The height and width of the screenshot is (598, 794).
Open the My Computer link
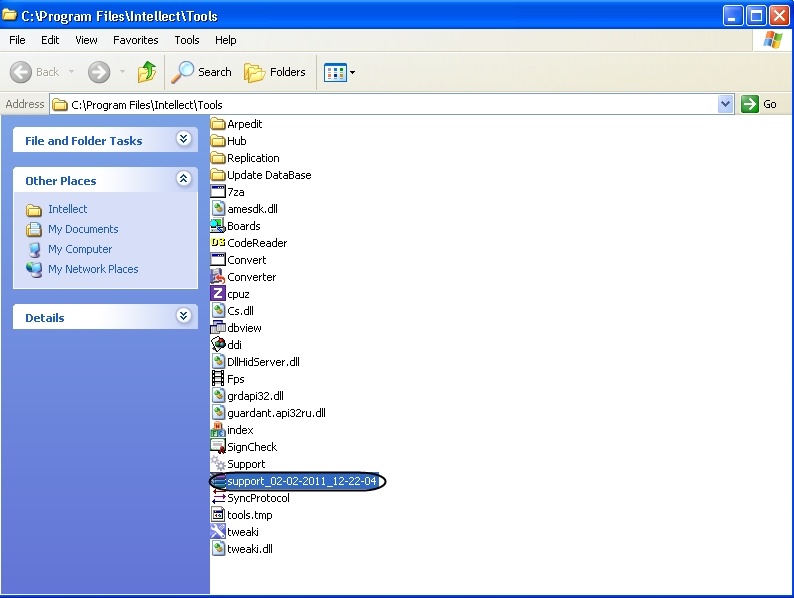[x=80, y=249]
